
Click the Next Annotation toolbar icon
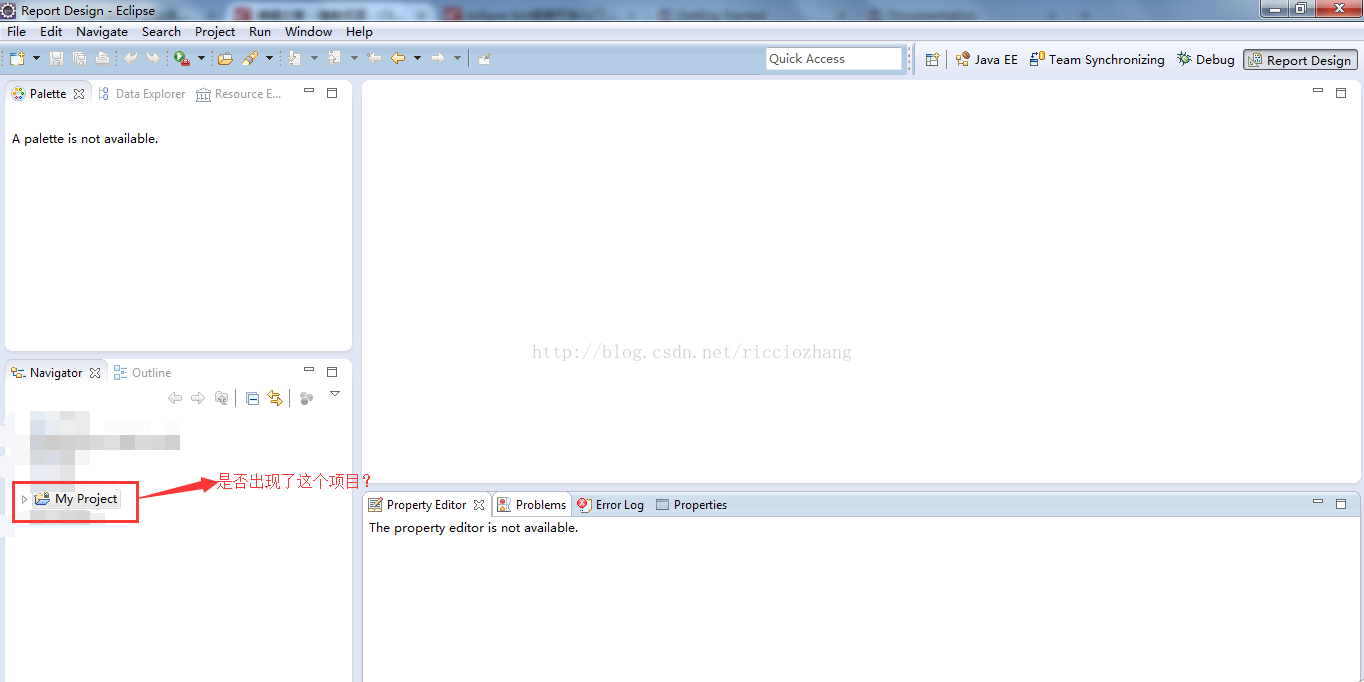pos(294,59)
